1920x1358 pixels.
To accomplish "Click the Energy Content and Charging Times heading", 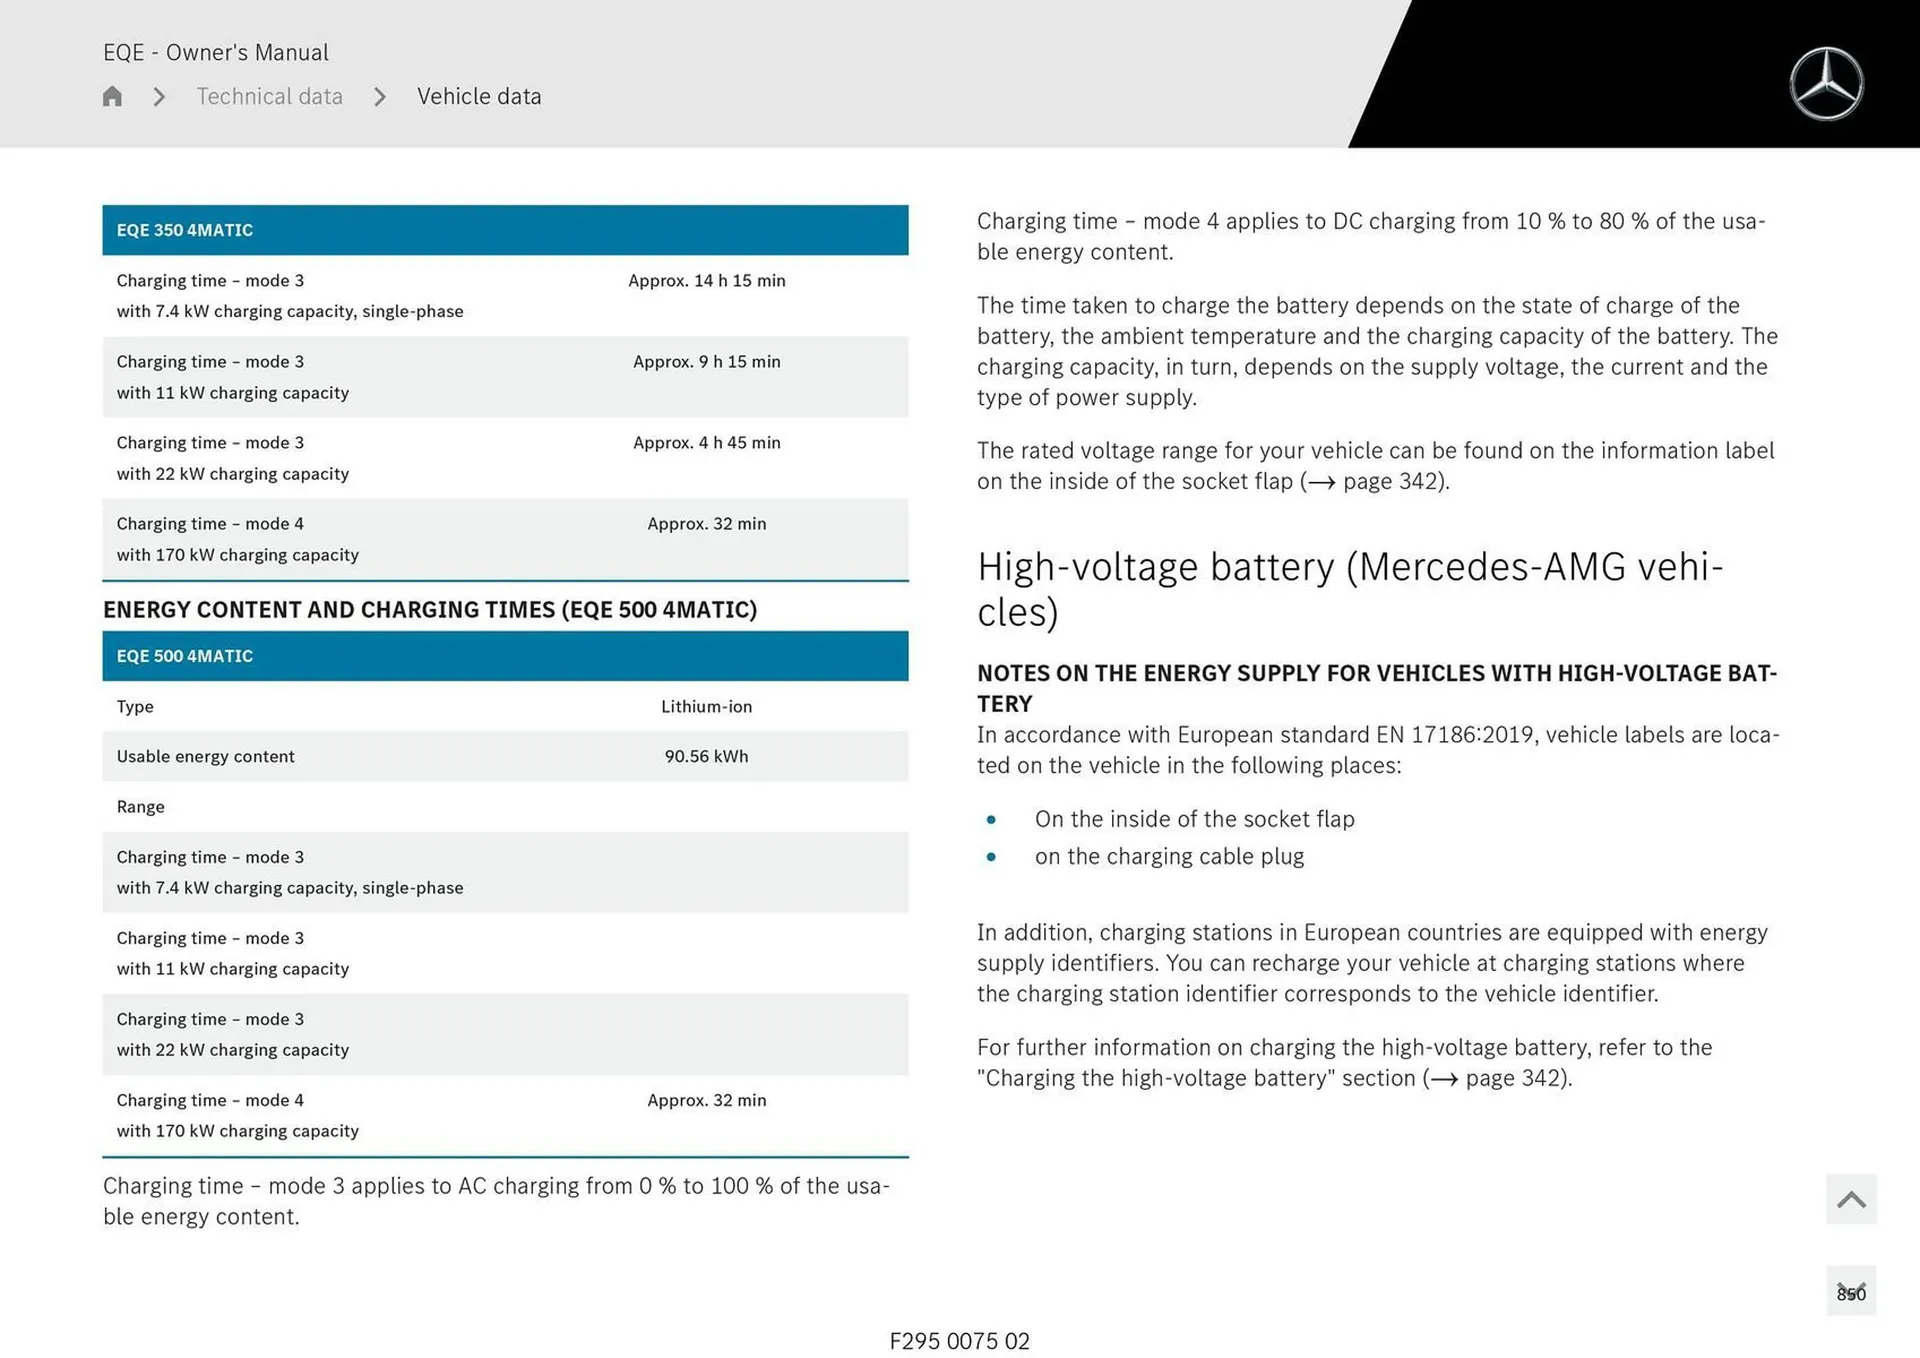I will [x=430, y=609].
